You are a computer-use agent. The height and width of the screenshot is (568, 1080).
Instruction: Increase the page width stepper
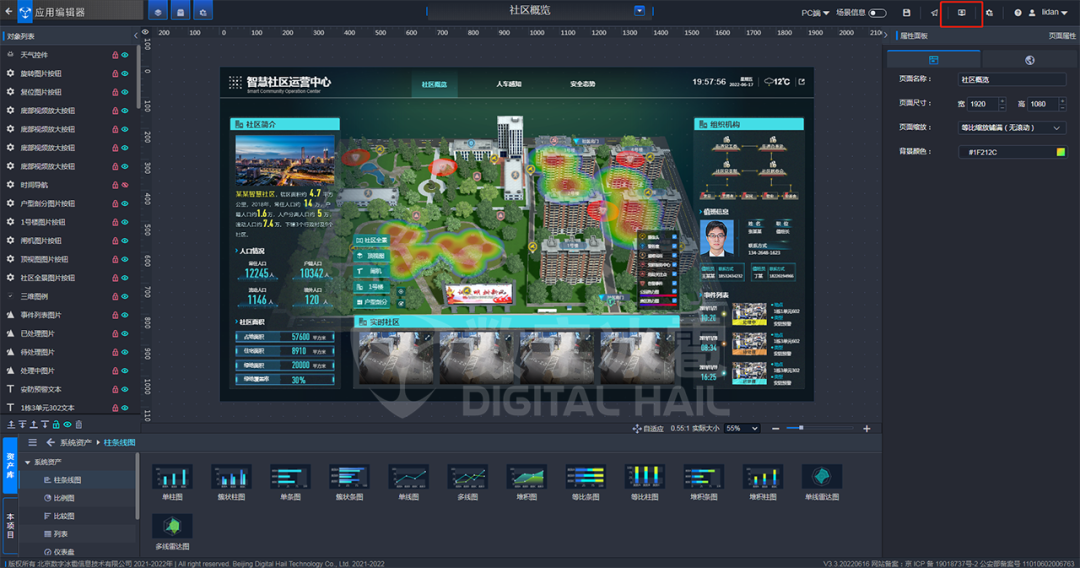[x=1002, y=101]
